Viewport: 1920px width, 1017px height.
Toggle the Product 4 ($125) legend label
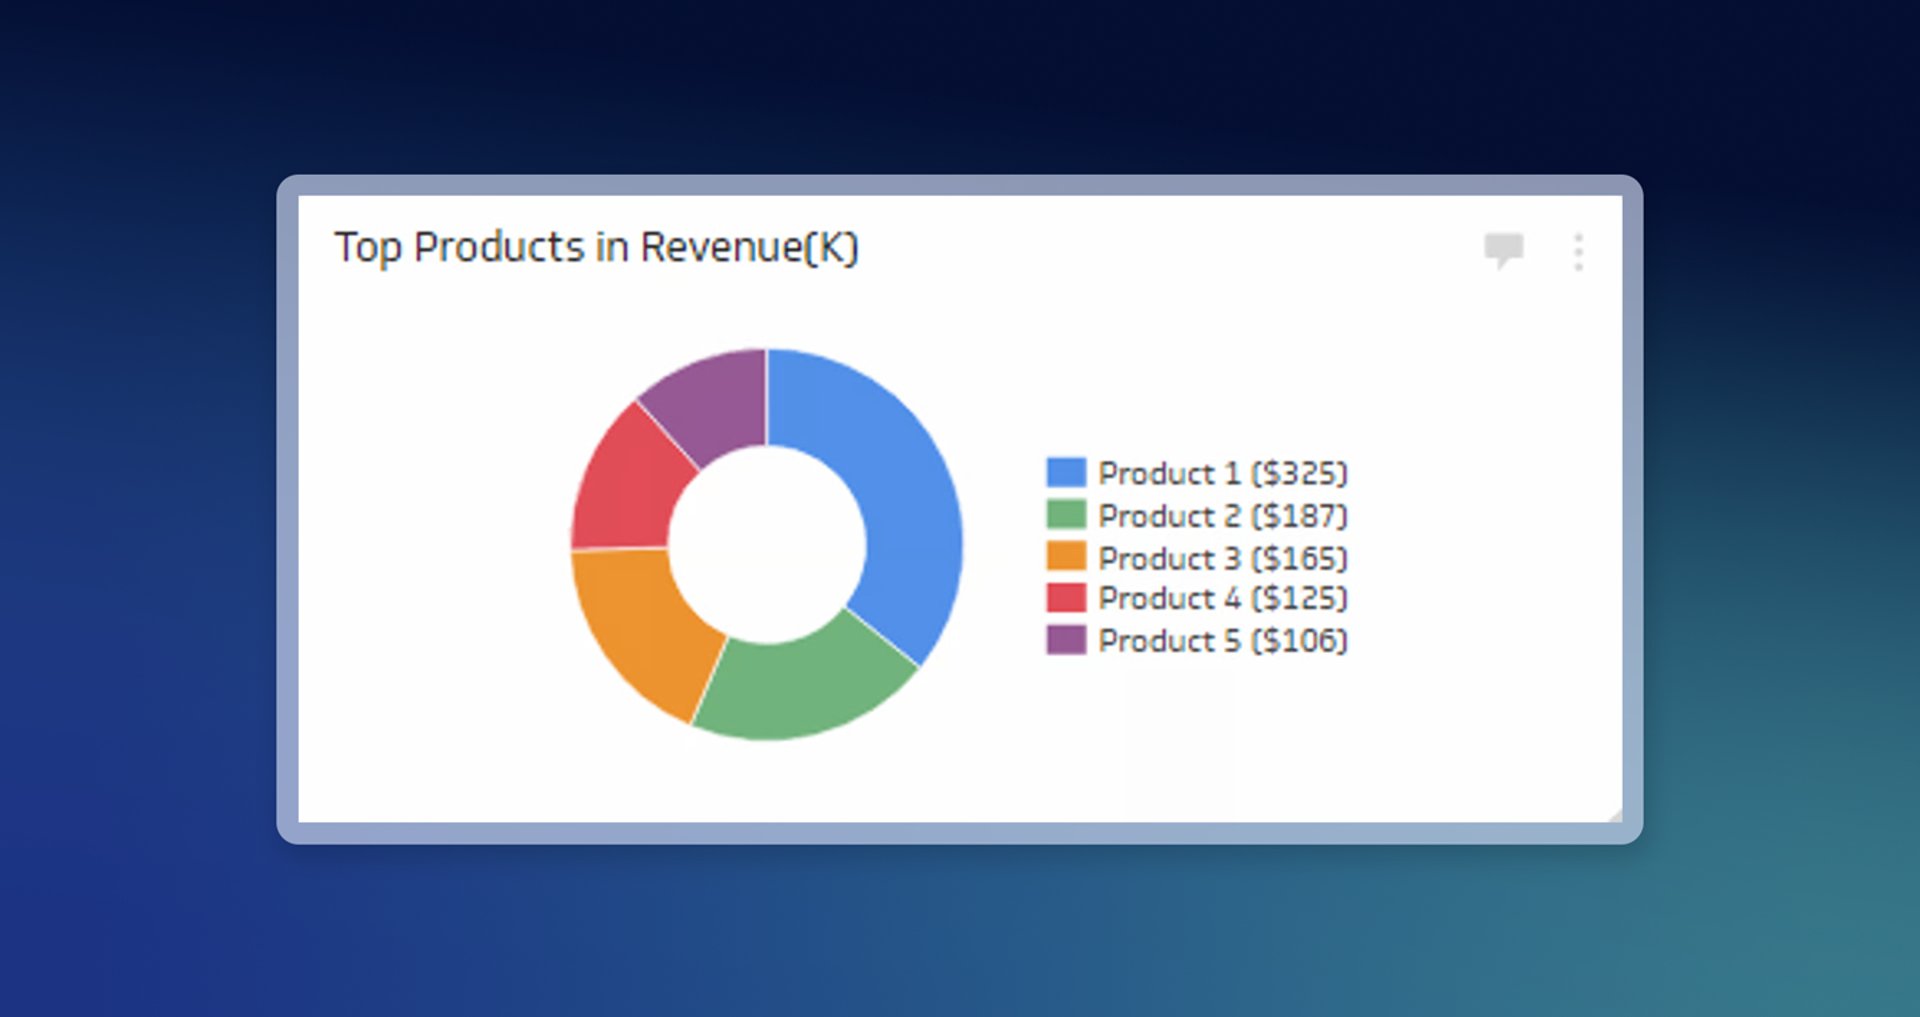pyautogui.click(x=1222, y=598)
